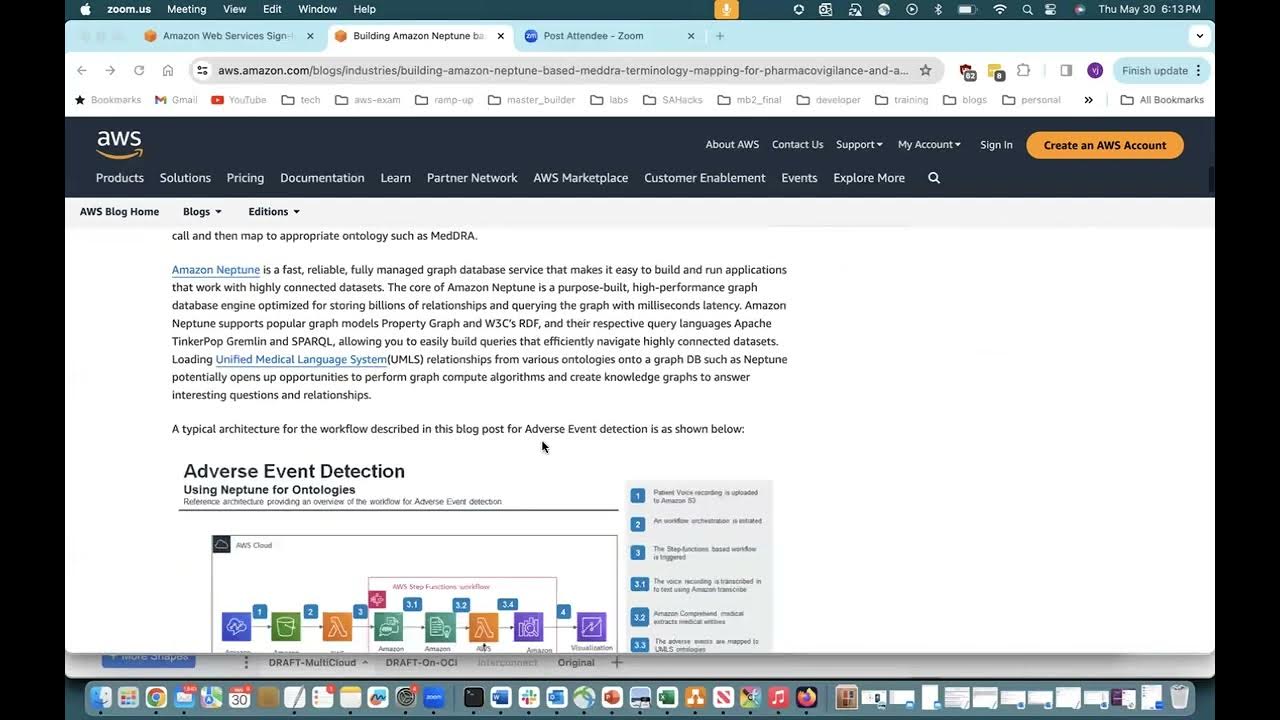1280x720 pixels.
Task: Open Trash in the Dock
Action: 1179,697
